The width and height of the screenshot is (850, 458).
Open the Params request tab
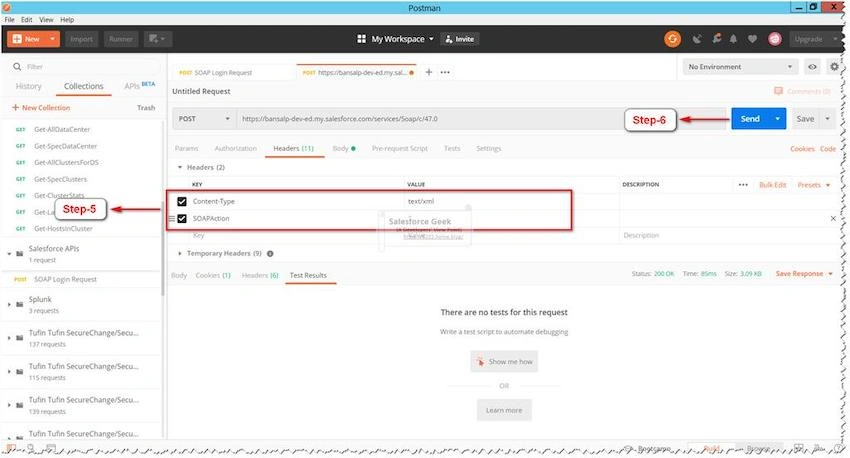pyautogui.click(x=186, y=149)
